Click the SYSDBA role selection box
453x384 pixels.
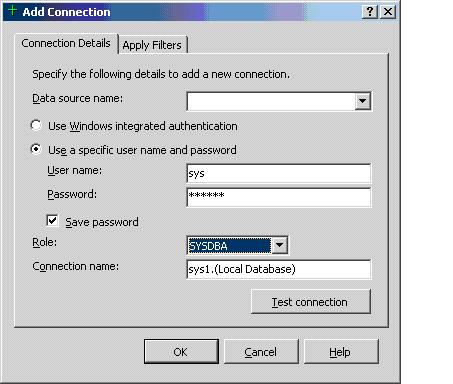pyautogui.click(x=229, y=246)
